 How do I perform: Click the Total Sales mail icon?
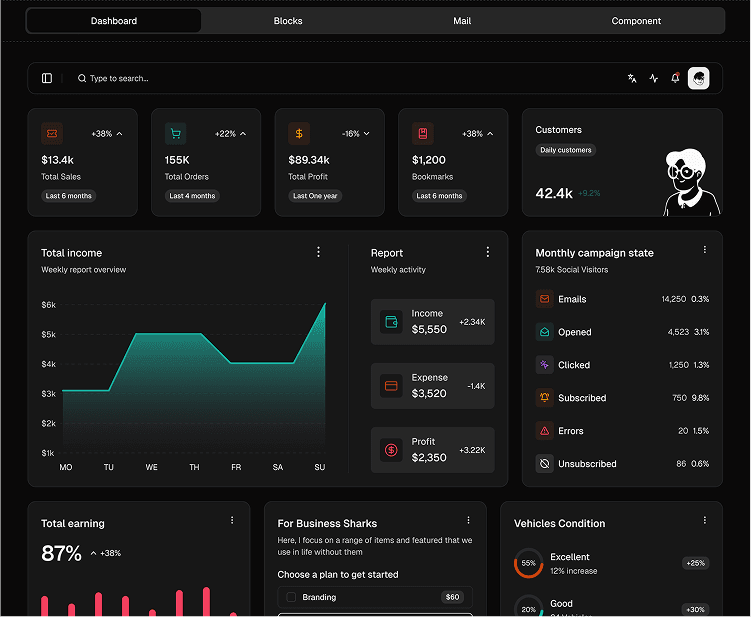52,133
